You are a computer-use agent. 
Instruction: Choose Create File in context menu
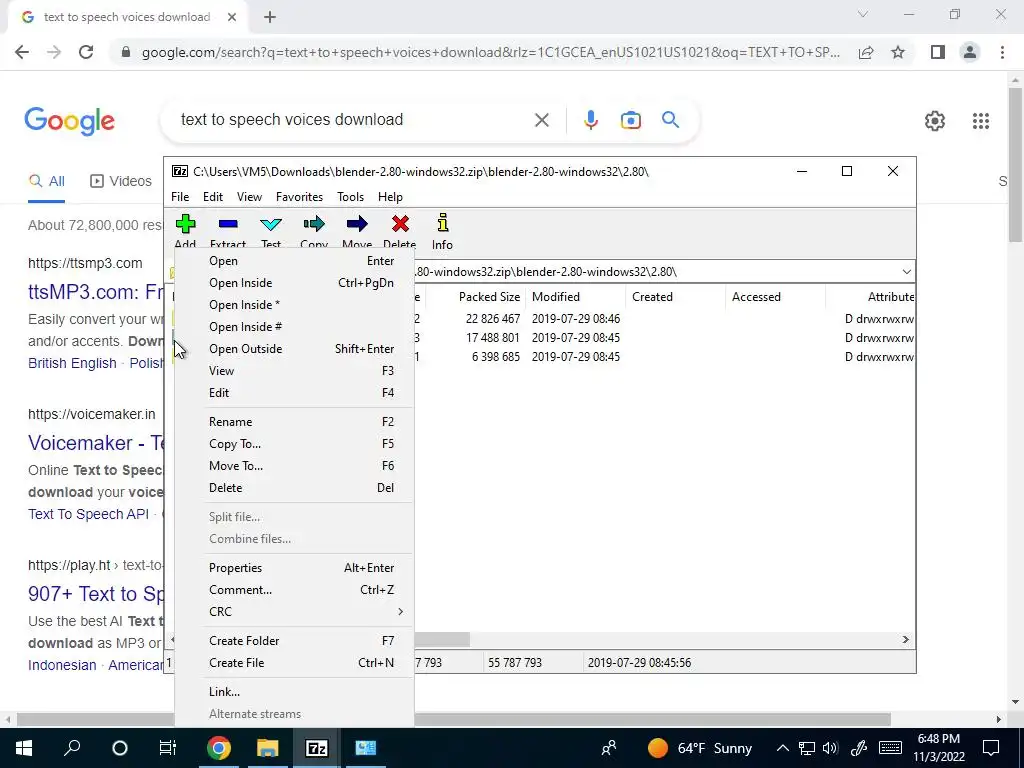[295, 663]
